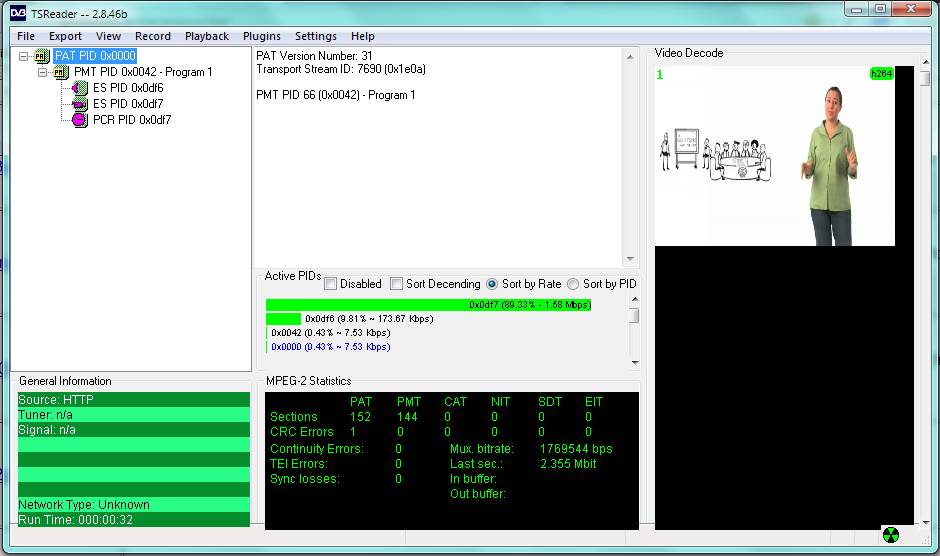Click the video camera icon for ES 0x0df7
940x556 pixels.
pos(80,104)
